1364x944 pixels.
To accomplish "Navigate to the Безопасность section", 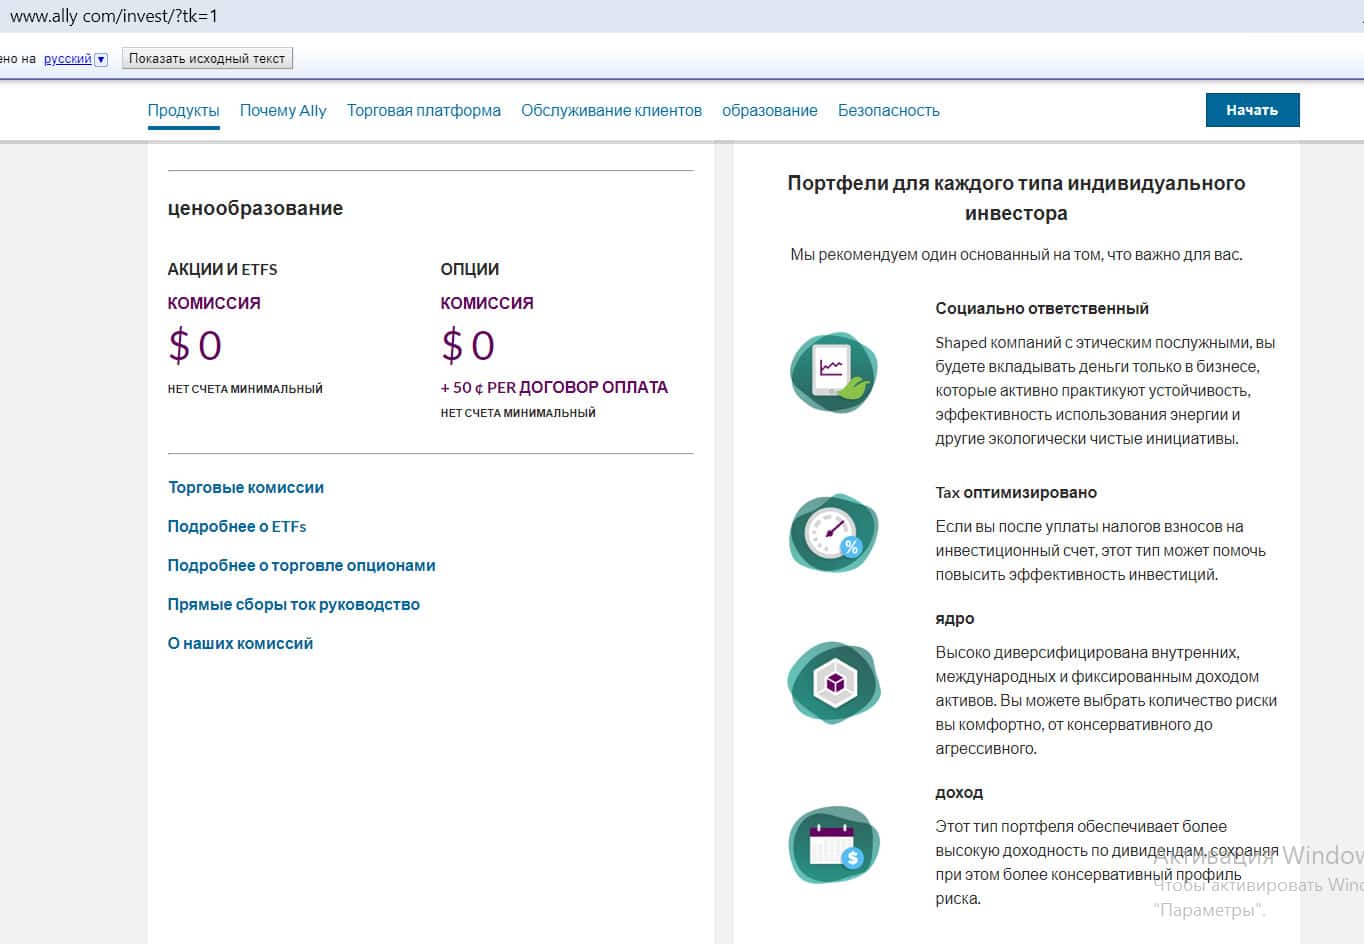I will point(888,111).
